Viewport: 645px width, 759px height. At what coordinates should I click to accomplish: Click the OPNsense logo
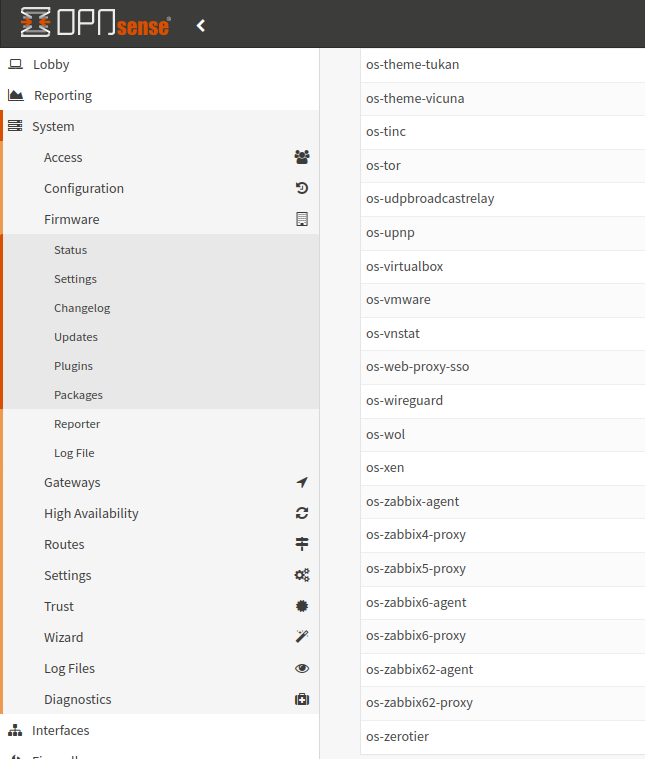pos(95,24)
